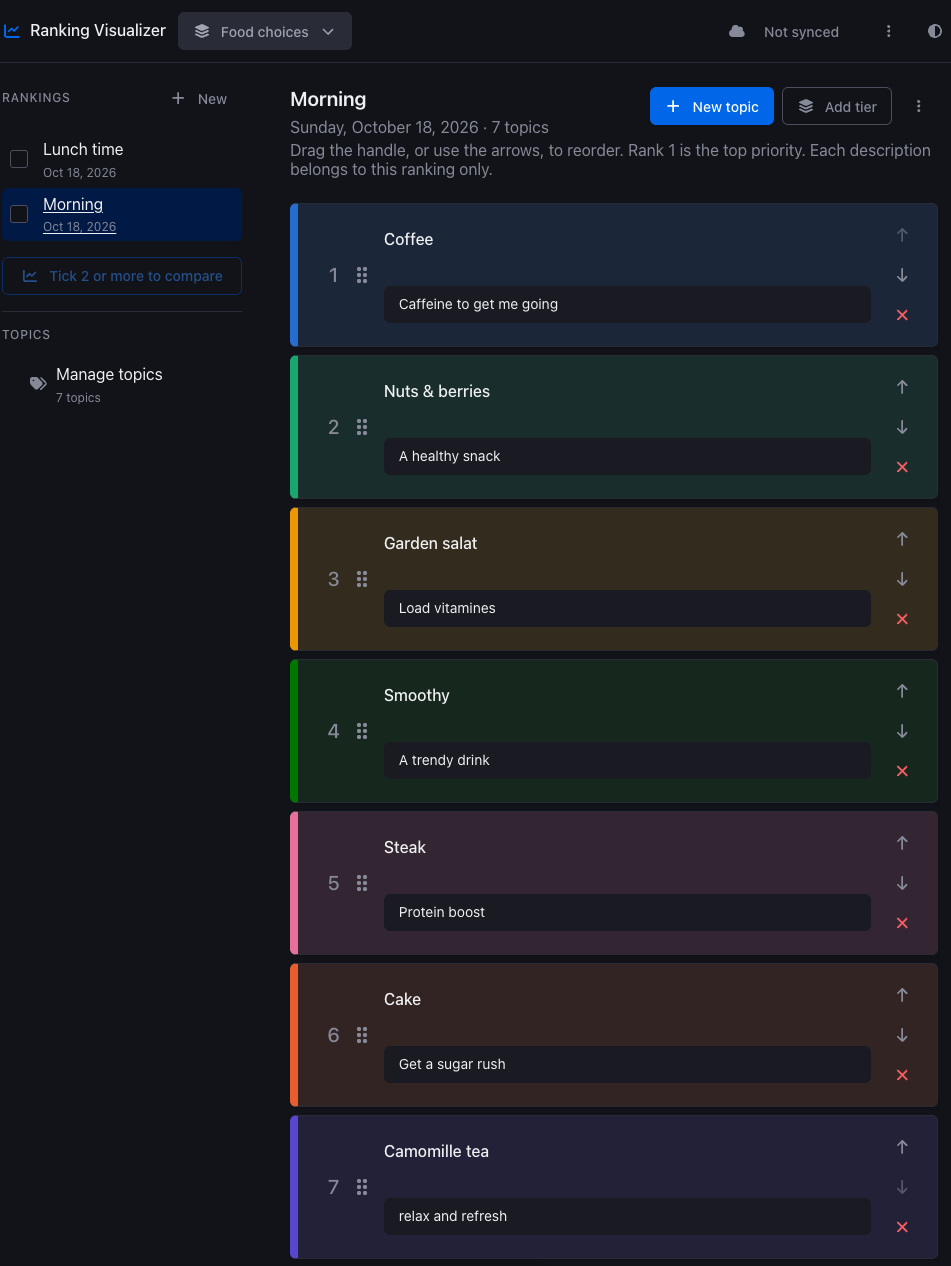The image size is (951, 1266).
Task: Move Garden salat up one rank
Action: coord(902,539)
